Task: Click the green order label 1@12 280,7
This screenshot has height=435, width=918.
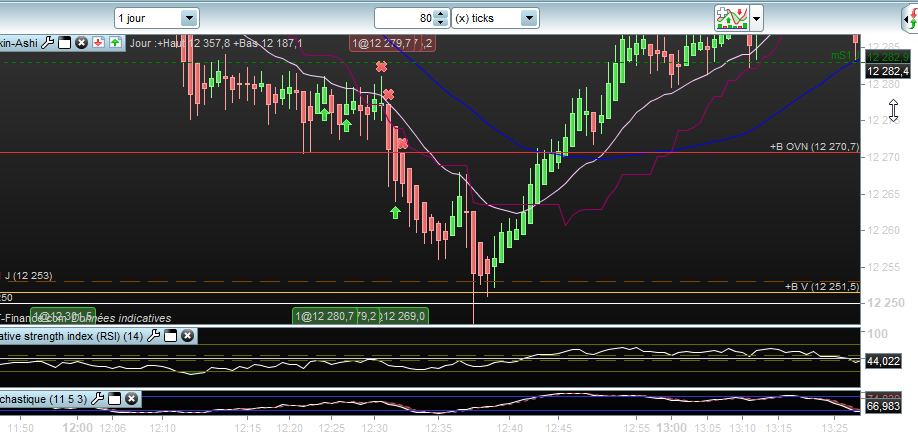Action: [325, 317]
